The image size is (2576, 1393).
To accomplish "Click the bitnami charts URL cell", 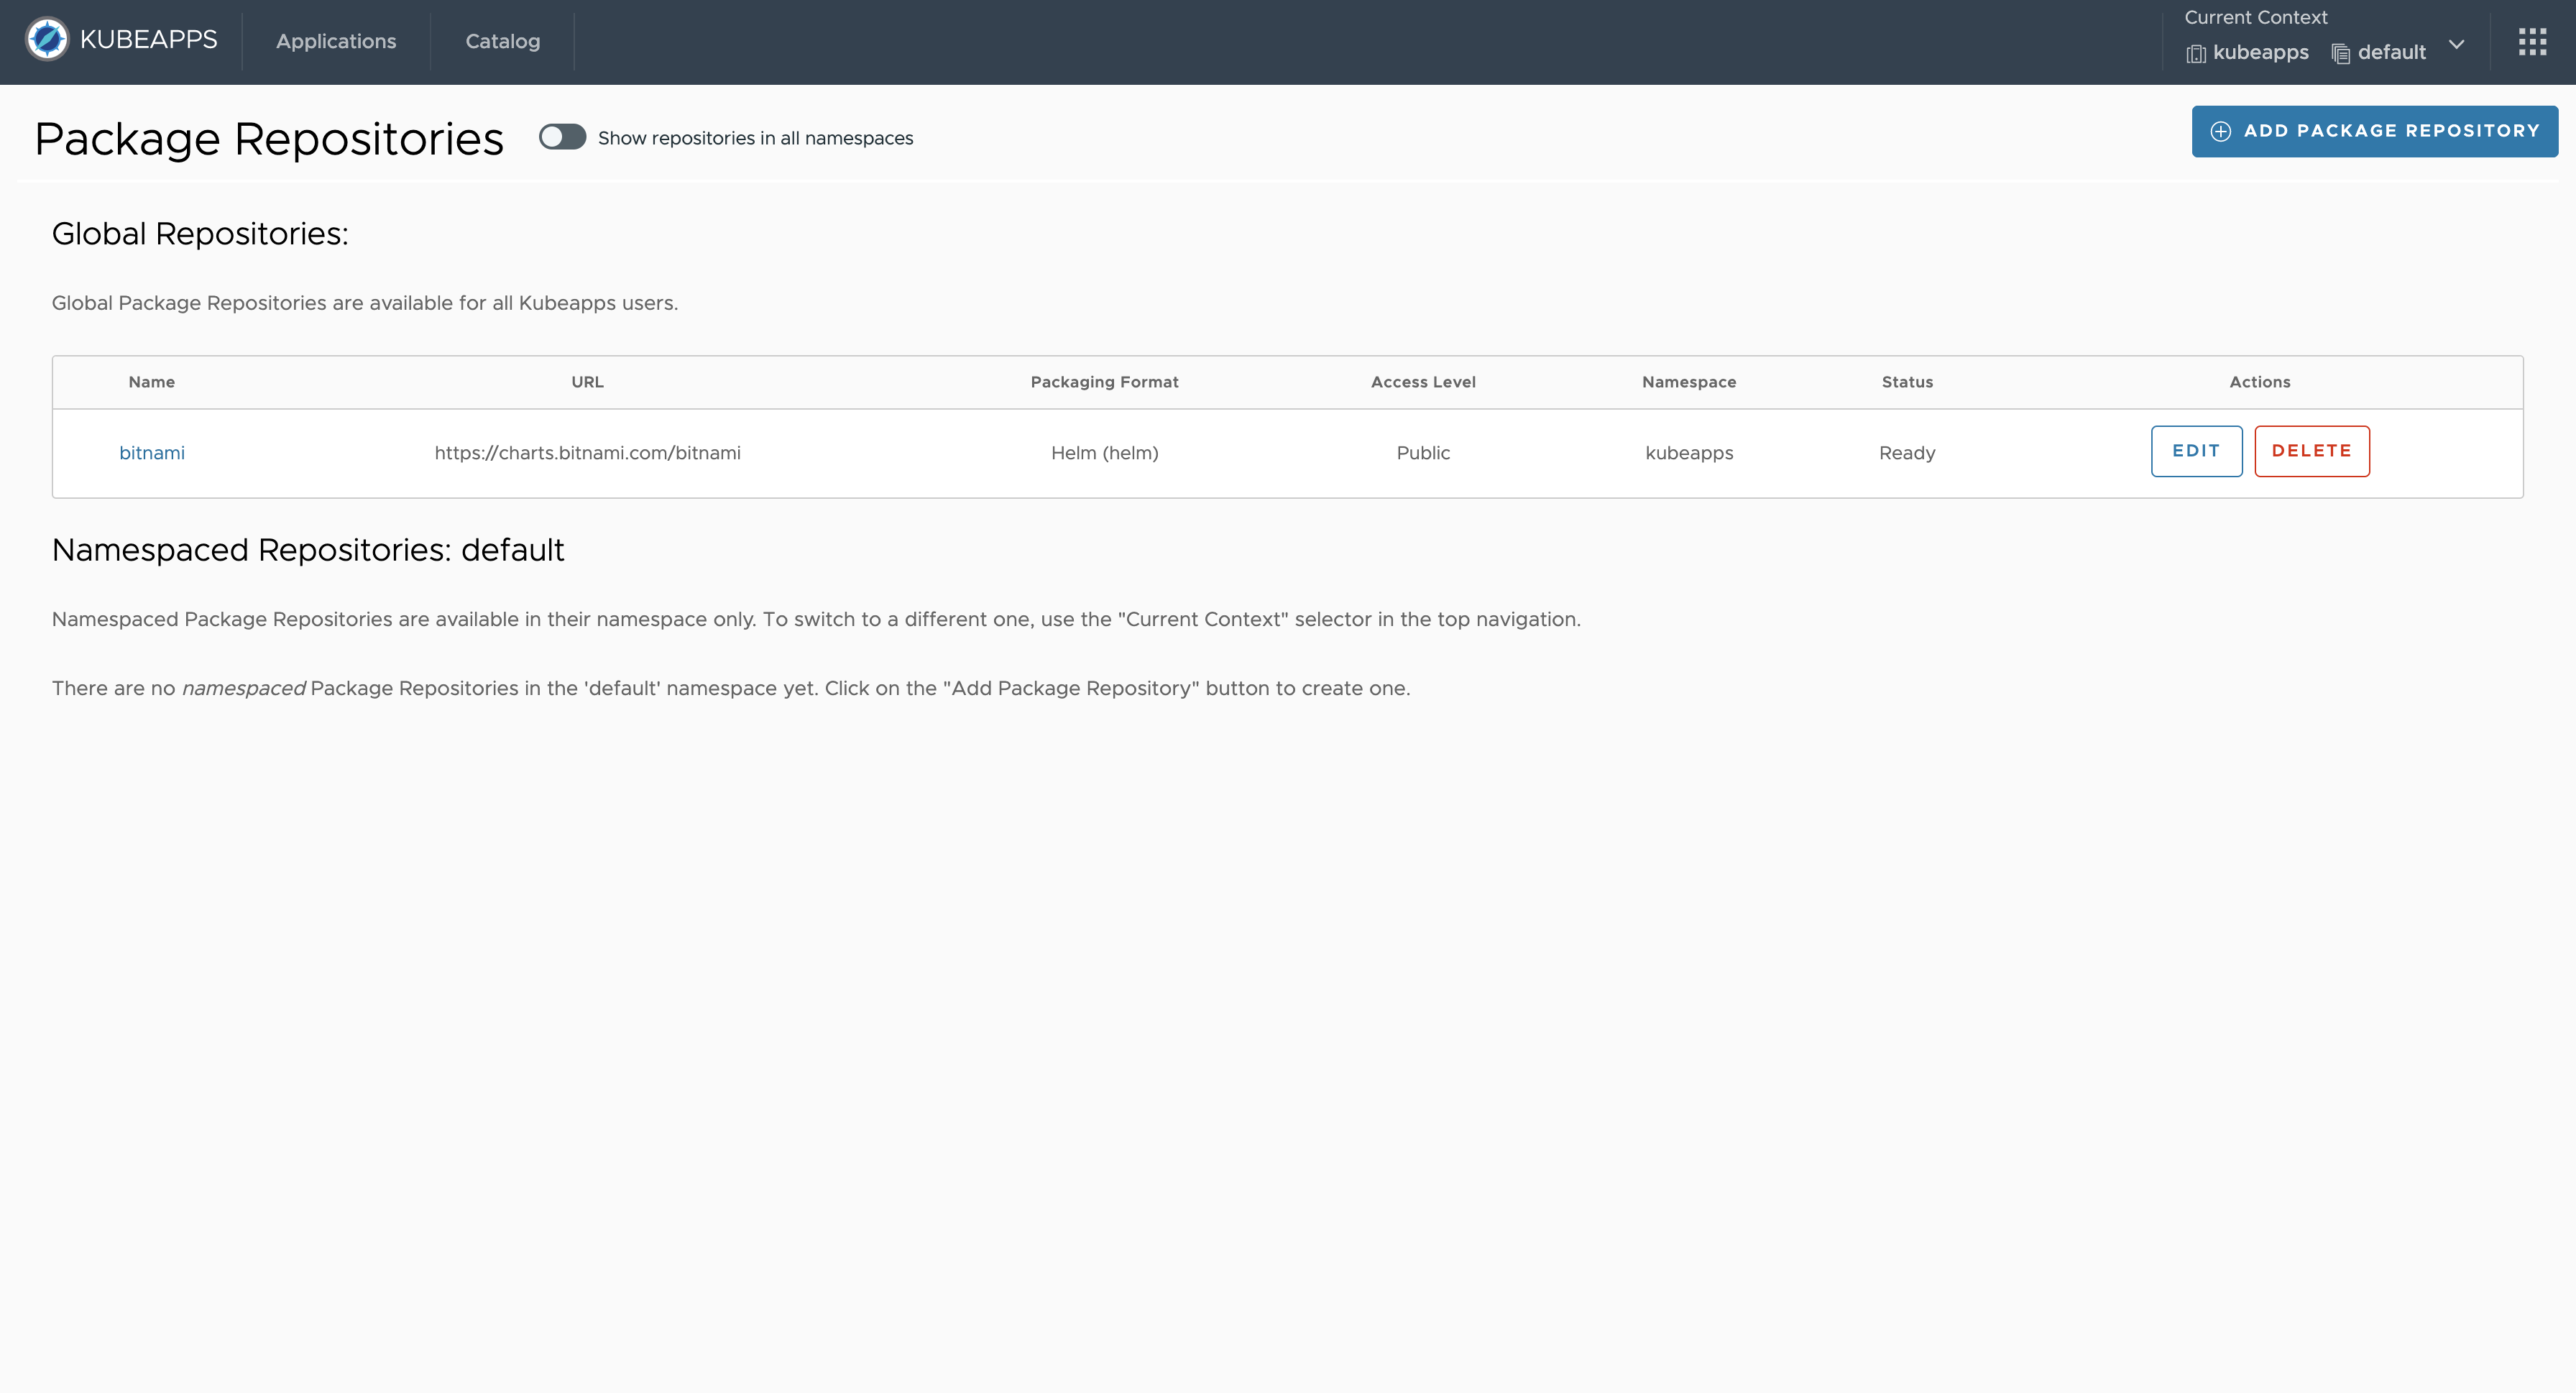I will 588,453.
